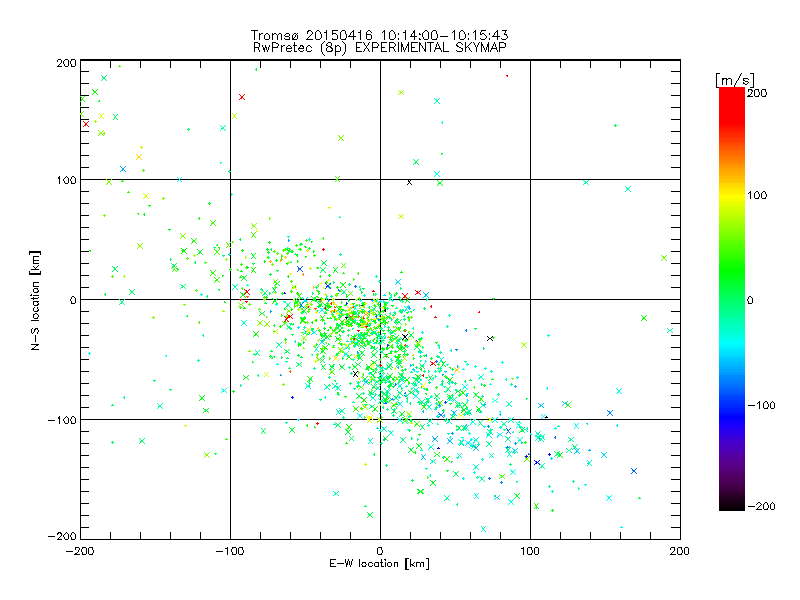
Task: Click the y-axis tick label '100' on the left
Action: pyautogui.click(x=66, y=180)
